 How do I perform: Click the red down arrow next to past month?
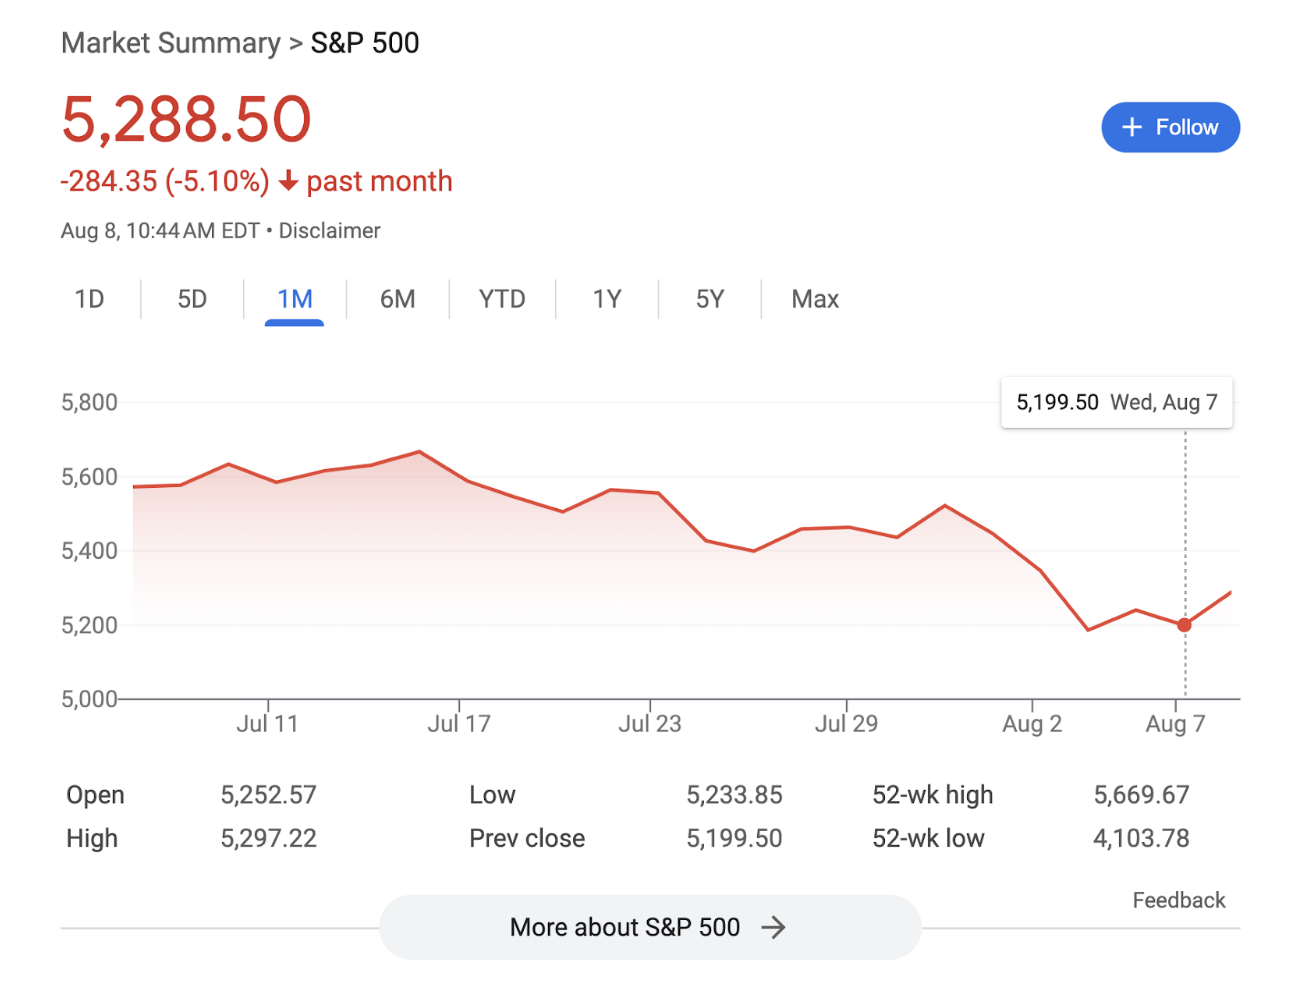[x=288, y=181]
